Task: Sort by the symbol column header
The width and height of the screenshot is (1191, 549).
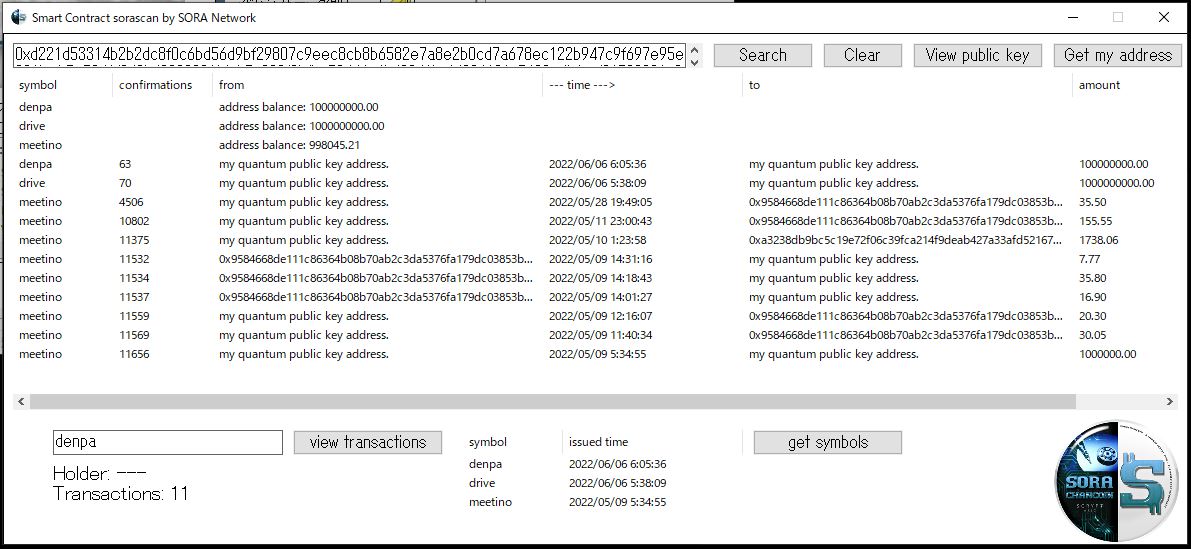Action: [x=63, y=85]
